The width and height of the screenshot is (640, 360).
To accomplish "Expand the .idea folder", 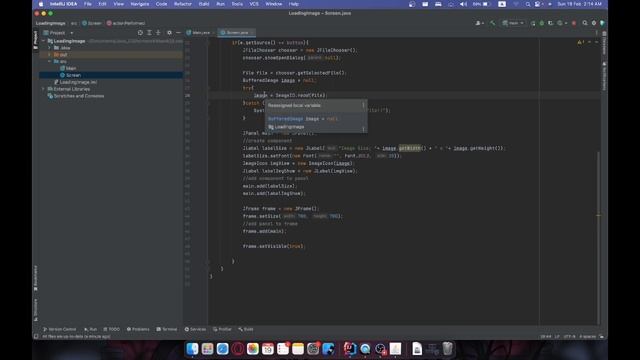I will [49, 48].
